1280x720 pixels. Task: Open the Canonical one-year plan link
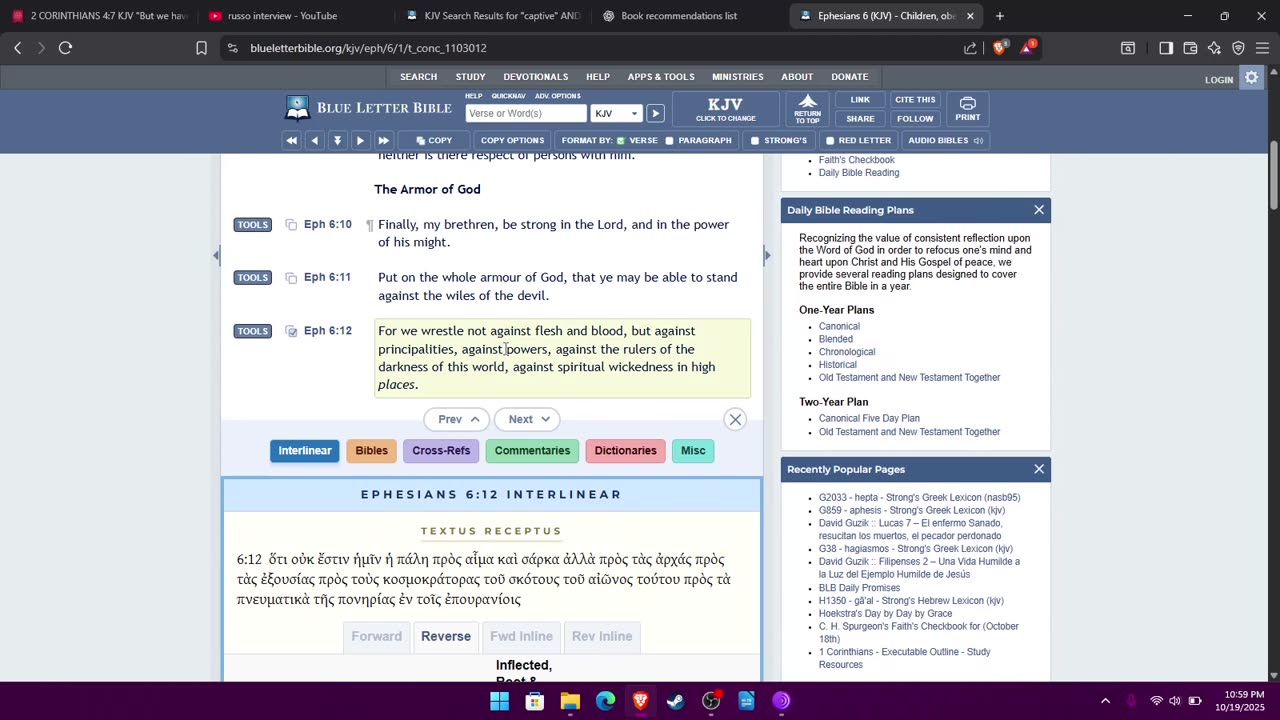839,327
